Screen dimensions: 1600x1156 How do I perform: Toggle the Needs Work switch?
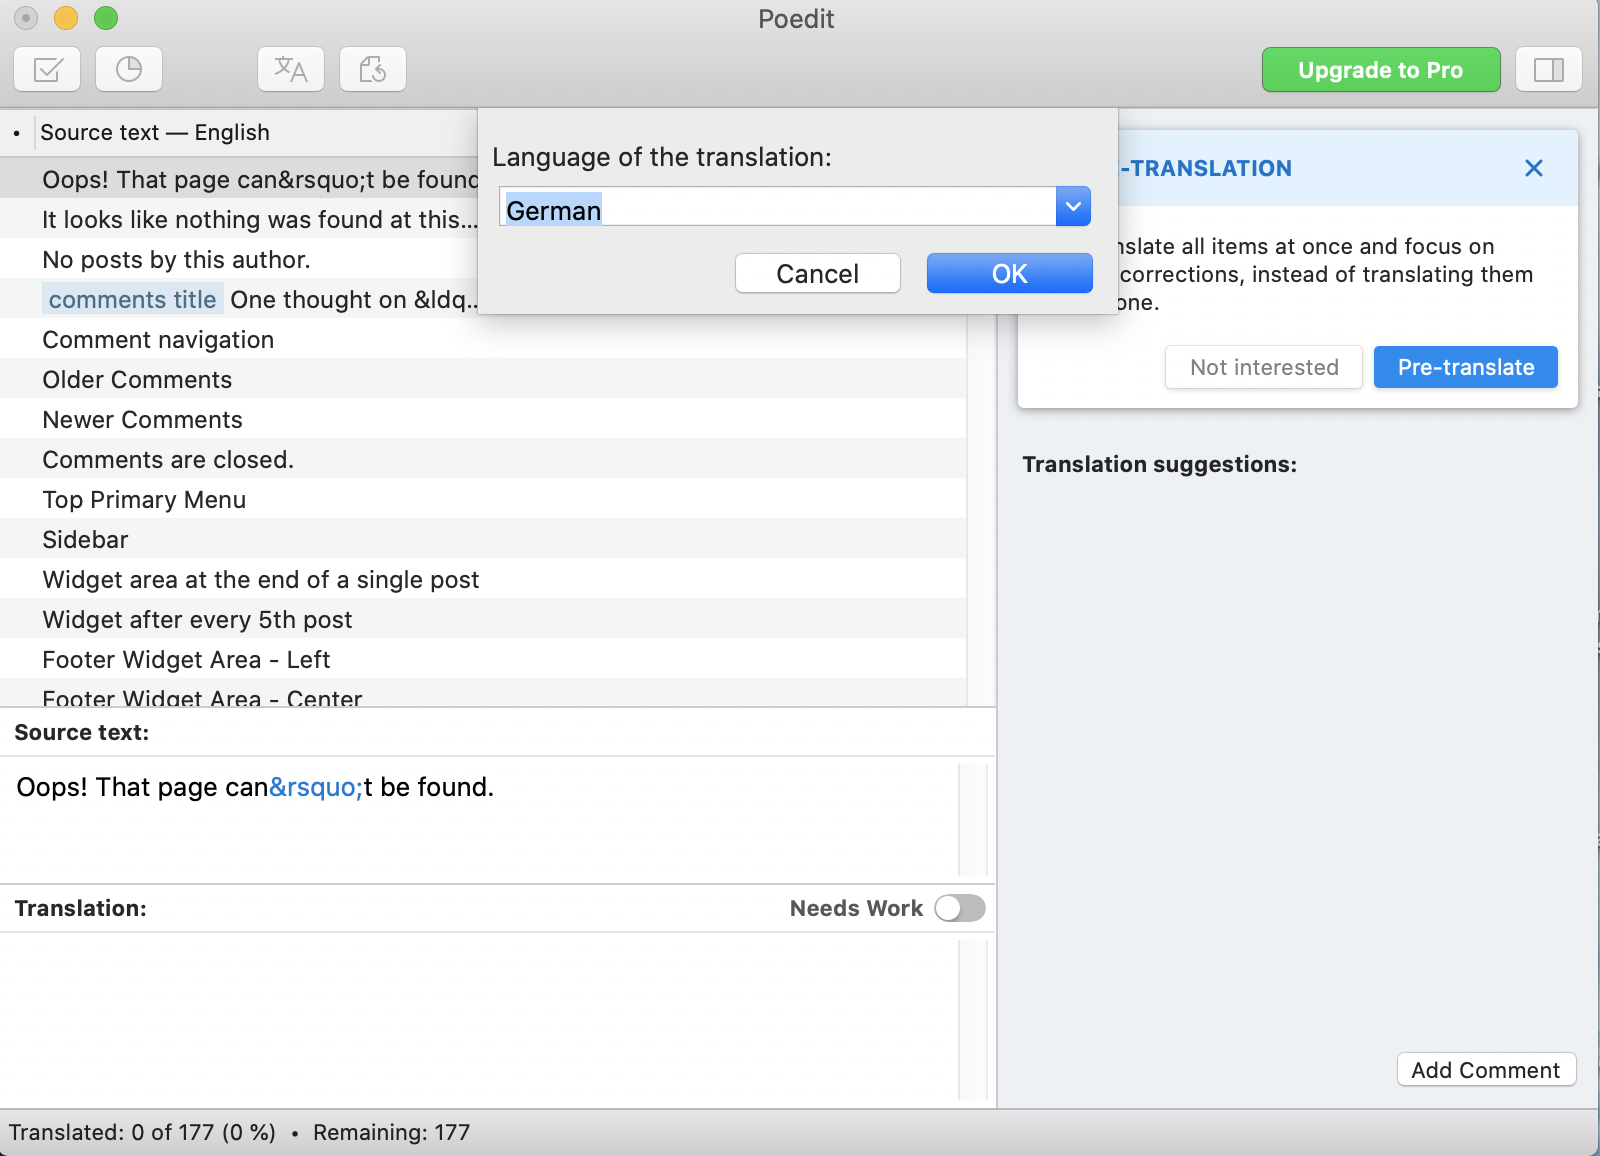[959, 908]
